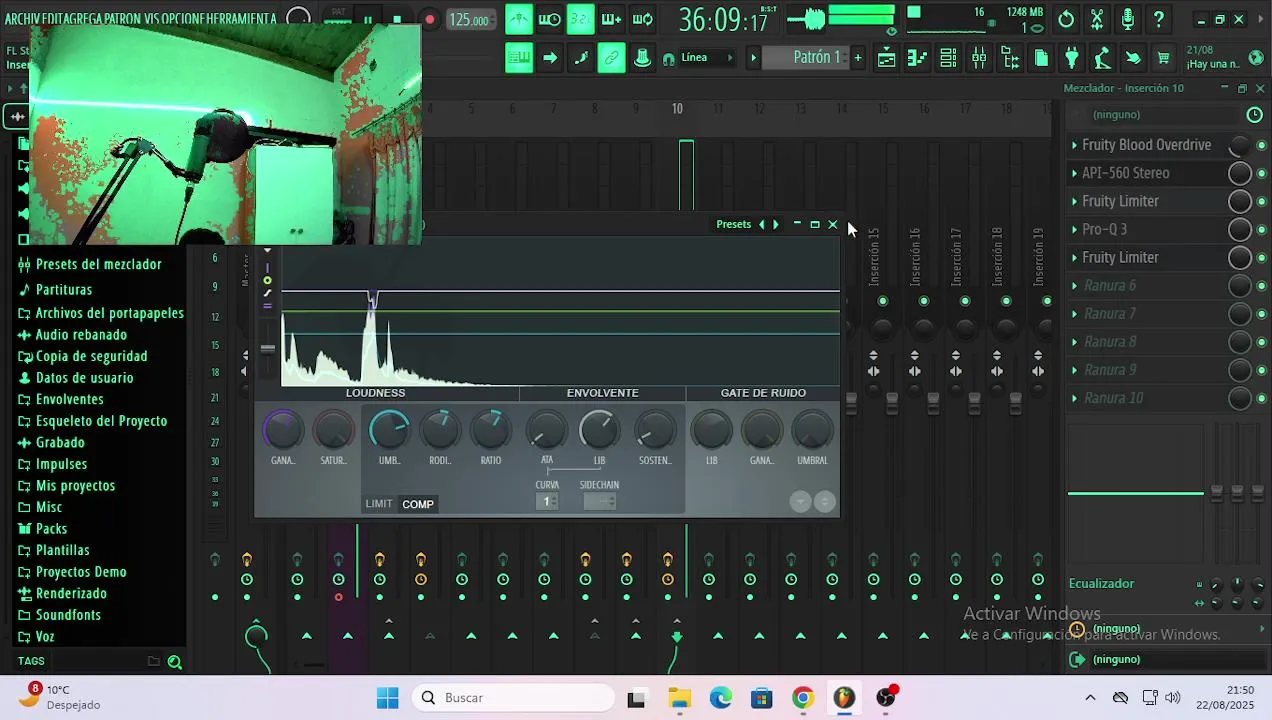The width and height of the screenshot is (1272, 720).
Task: Mute the Inserción 19 mixer track LED
Action: click(1047, 301)
